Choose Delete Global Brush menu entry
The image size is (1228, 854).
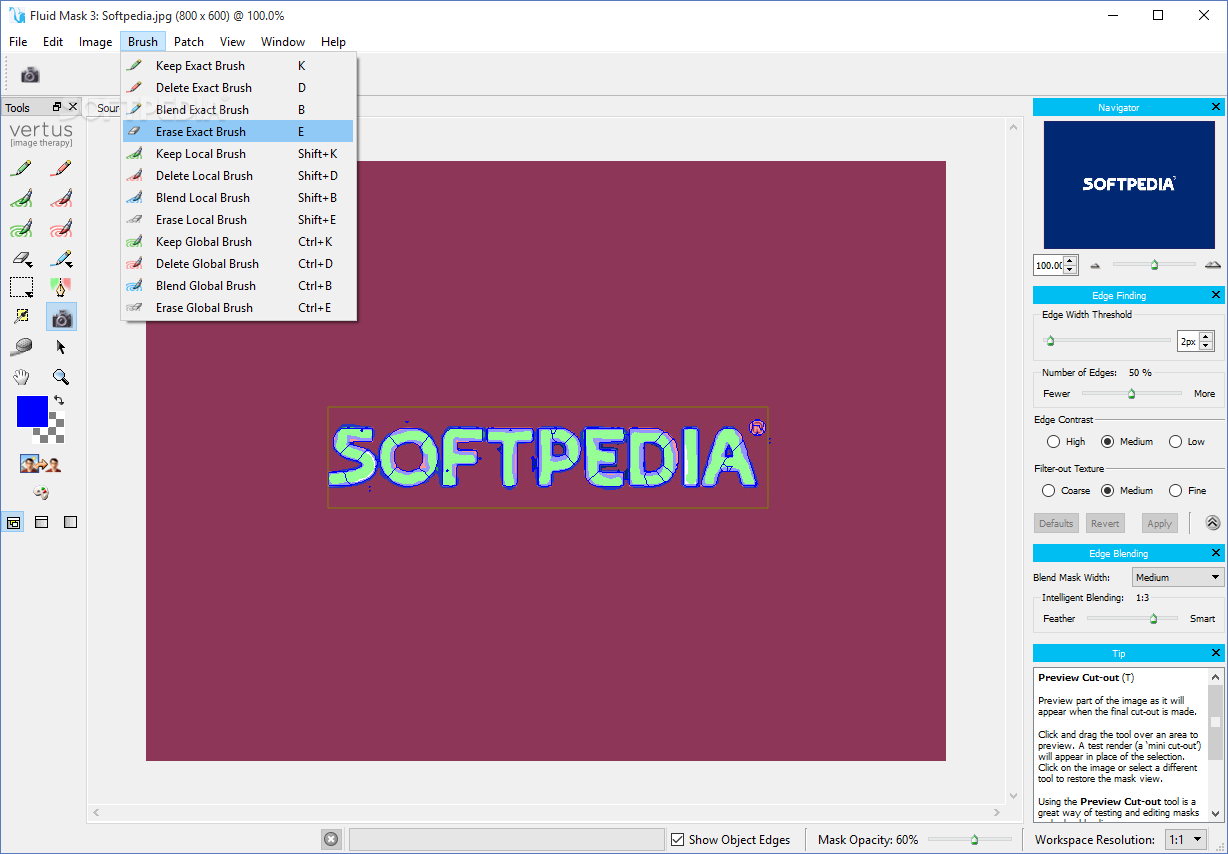pyautogui.click(x=238, y=263)
